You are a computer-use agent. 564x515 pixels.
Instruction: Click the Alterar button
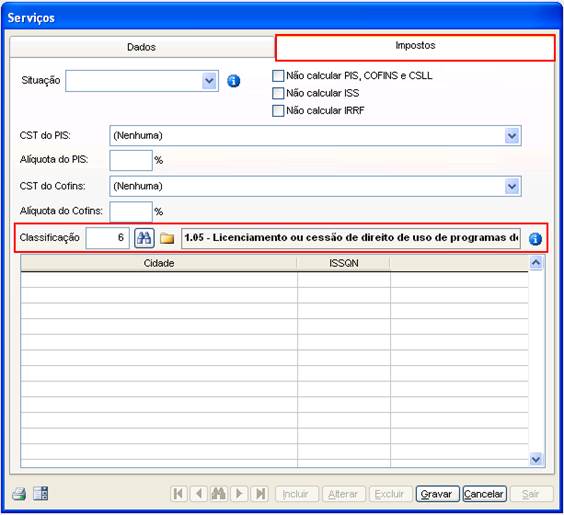pos(344,494)
